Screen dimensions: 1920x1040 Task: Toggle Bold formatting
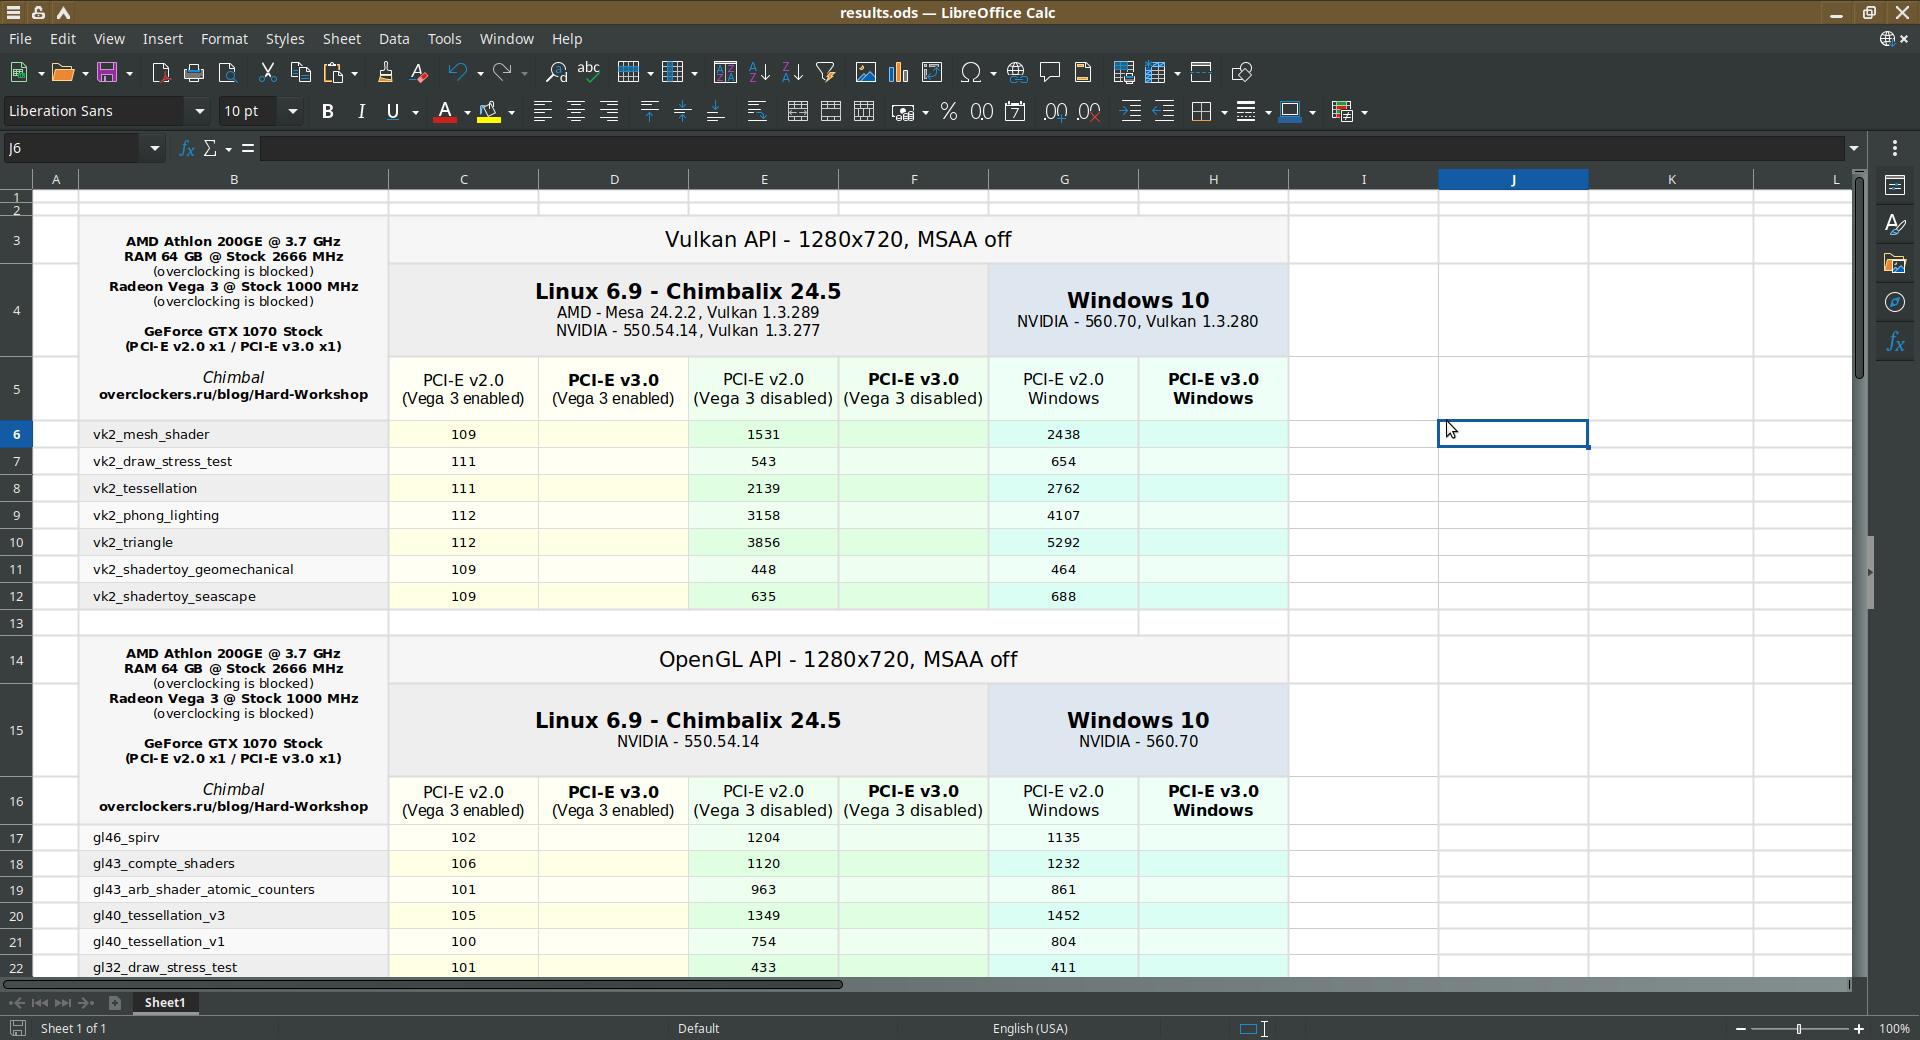coord(327,112)
